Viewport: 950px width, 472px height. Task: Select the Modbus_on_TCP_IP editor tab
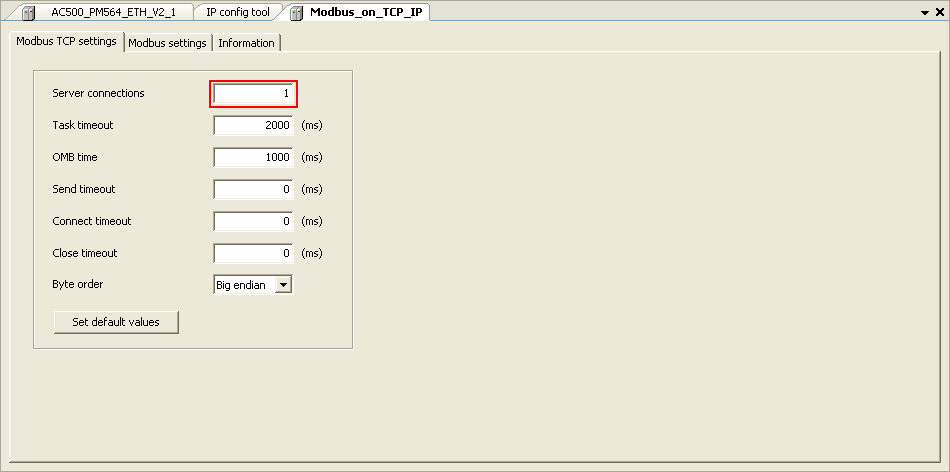(x=364, y=12)
